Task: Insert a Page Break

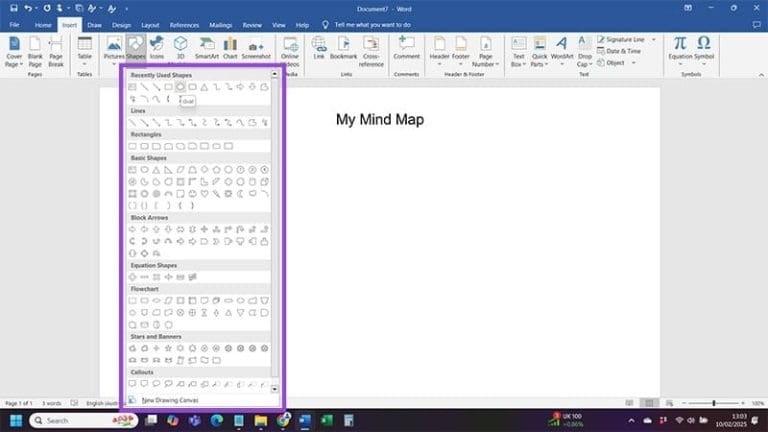Action: point(56,51)
